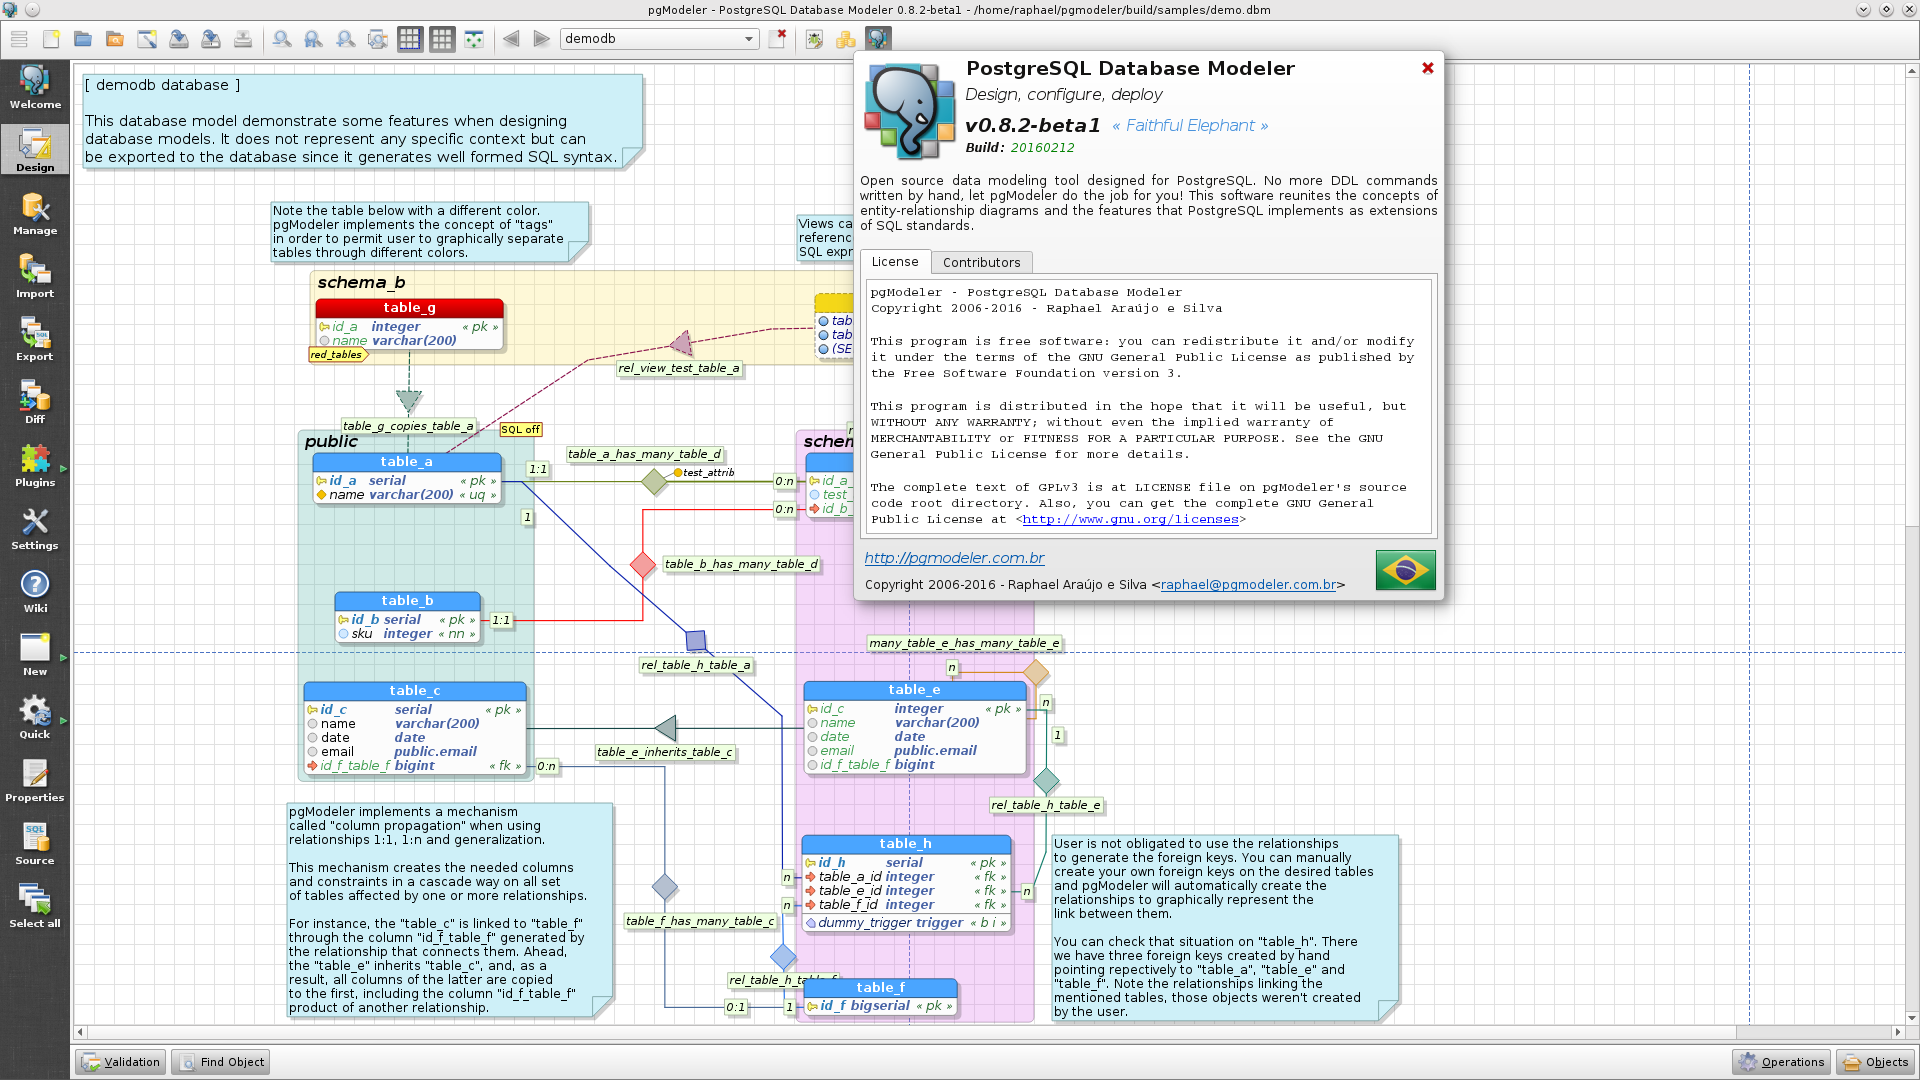Open Settings from sidebar
The image size is (1920, 1080).
[x=35, y=528]
